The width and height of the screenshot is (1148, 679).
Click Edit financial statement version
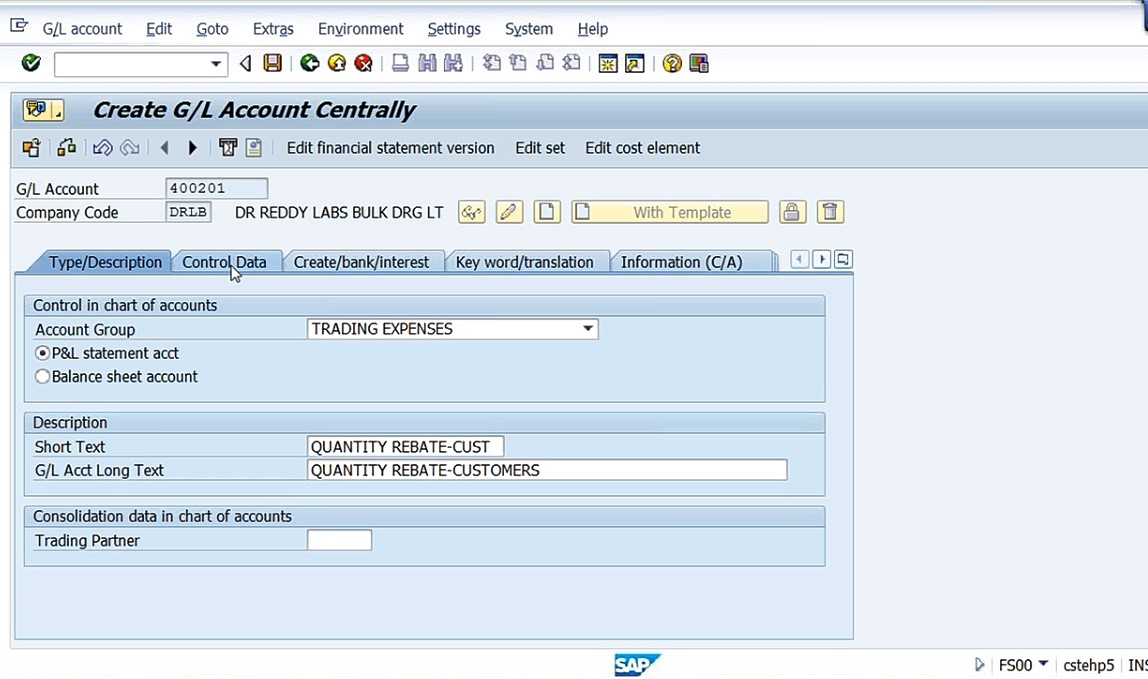(390, 148)
